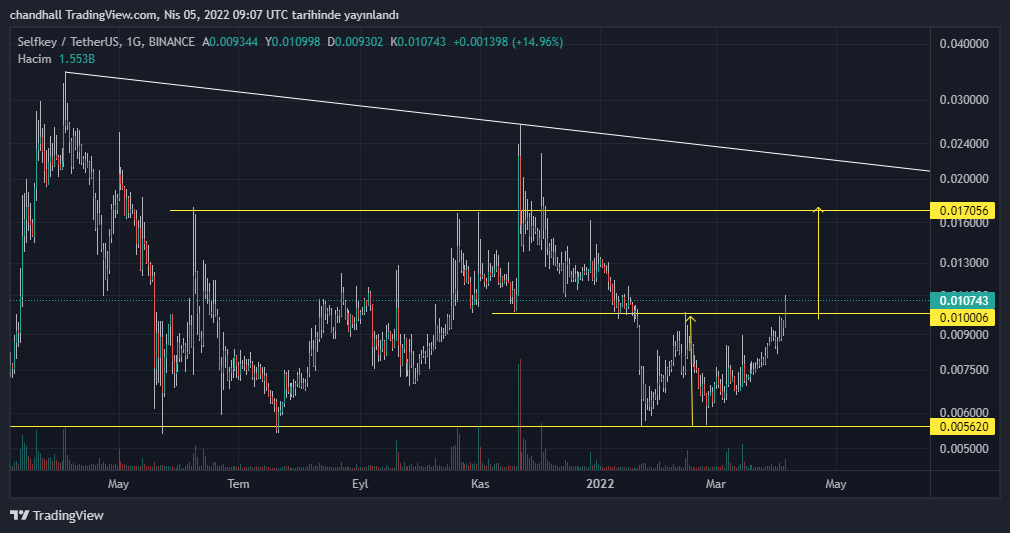This screenshot has height=533, width=1010.
Task: Click the first May label on time axis
Action: pos(119,484)
